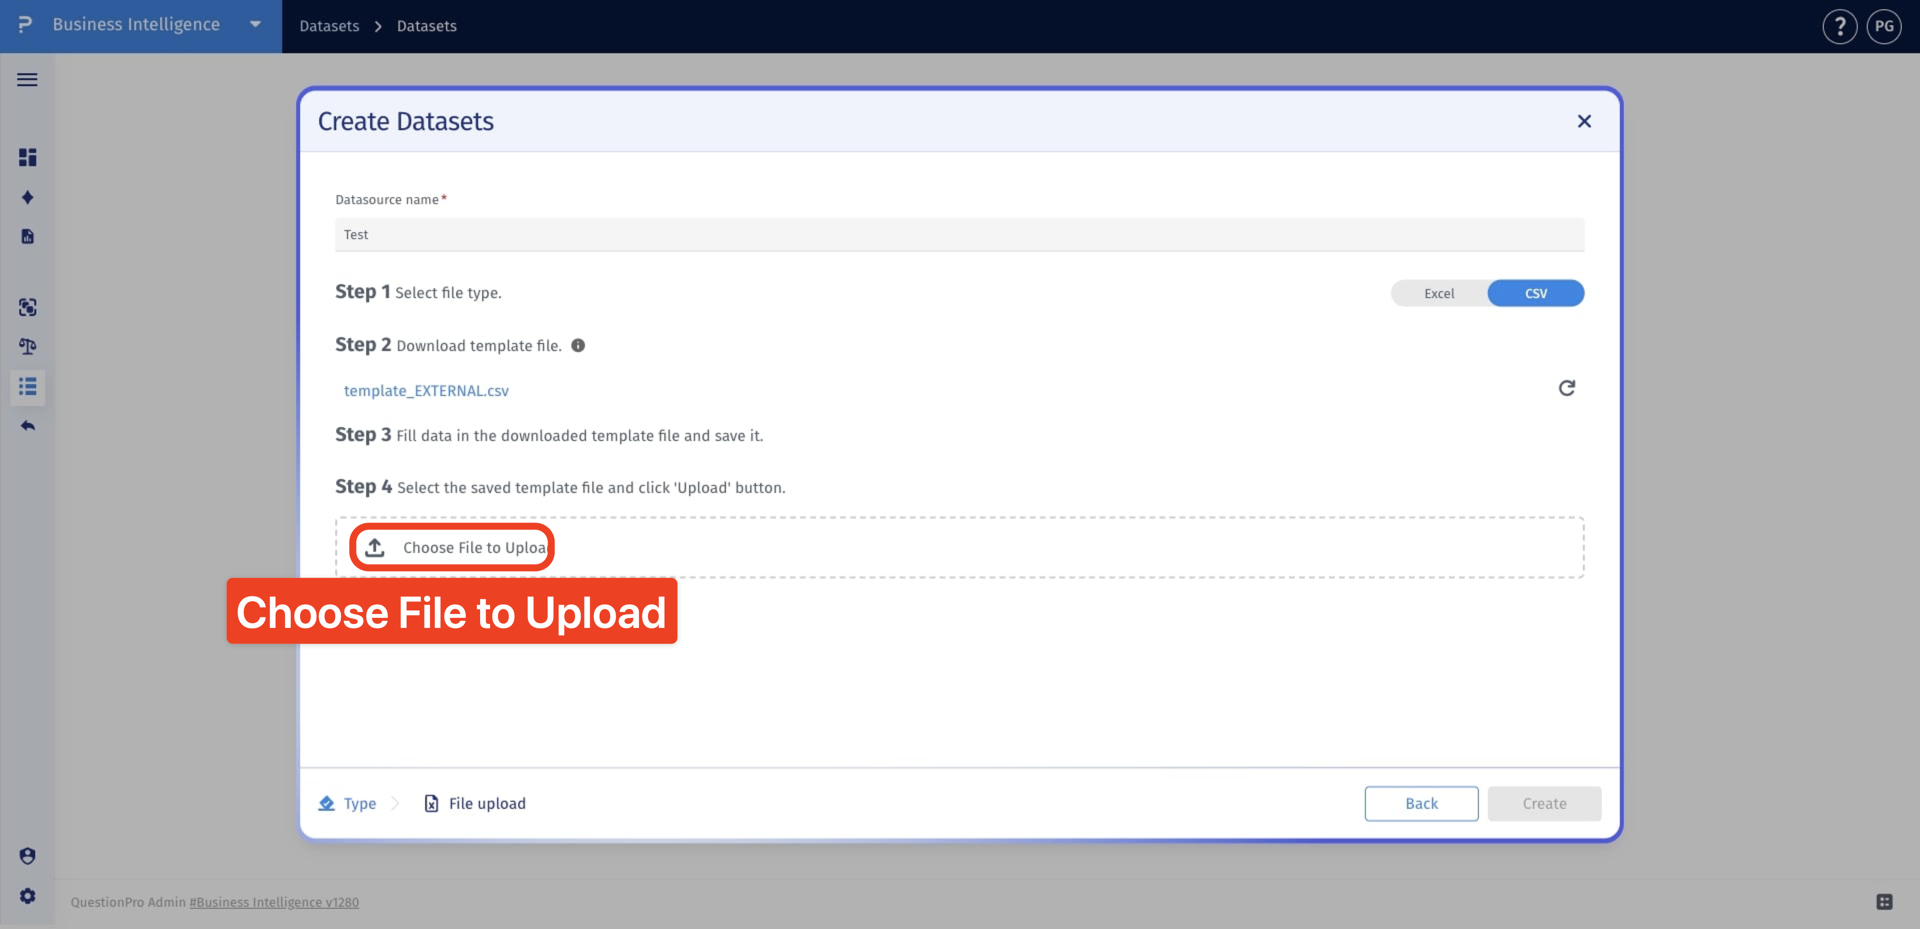Open the report document icon in sidebar

click(x=27, y=237)
